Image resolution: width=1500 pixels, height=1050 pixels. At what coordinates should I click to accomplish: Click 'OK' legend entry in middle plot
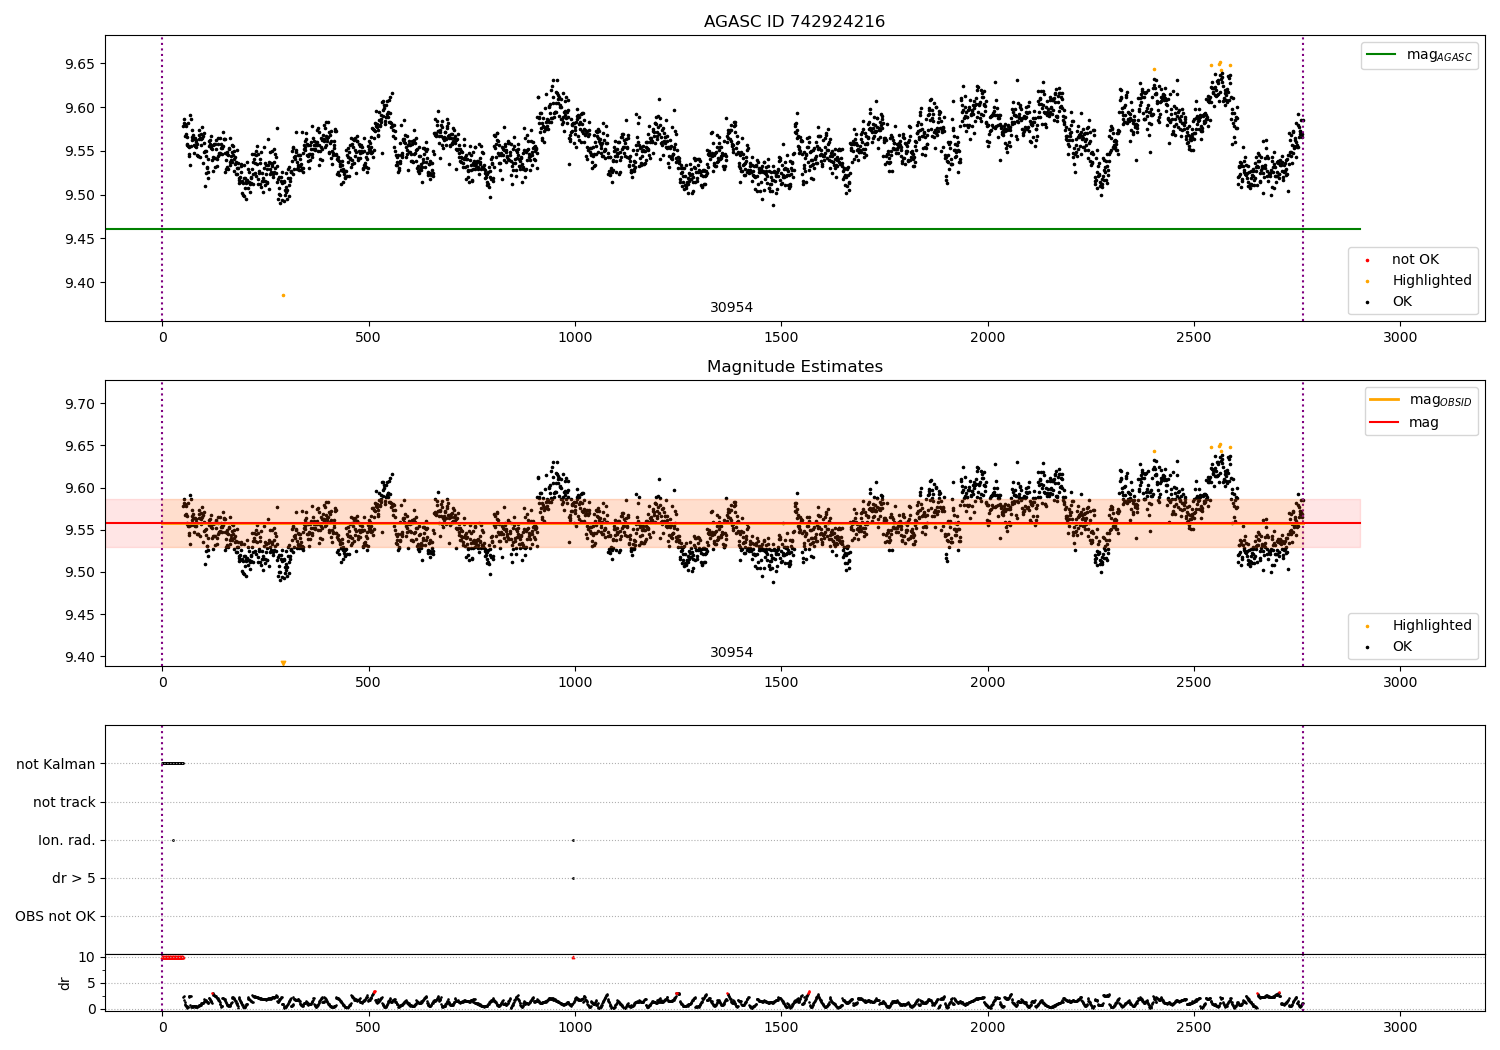pyautogui.click(x=1390, y=646)
